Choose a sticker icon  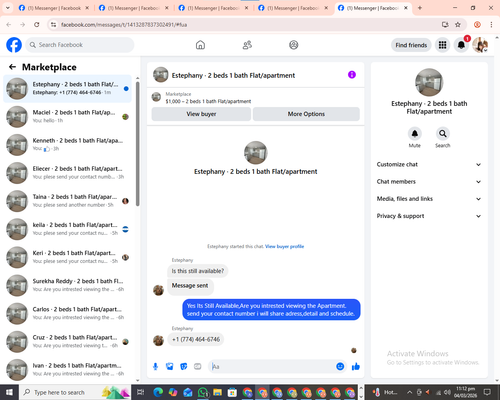click(x=184, y=367)
